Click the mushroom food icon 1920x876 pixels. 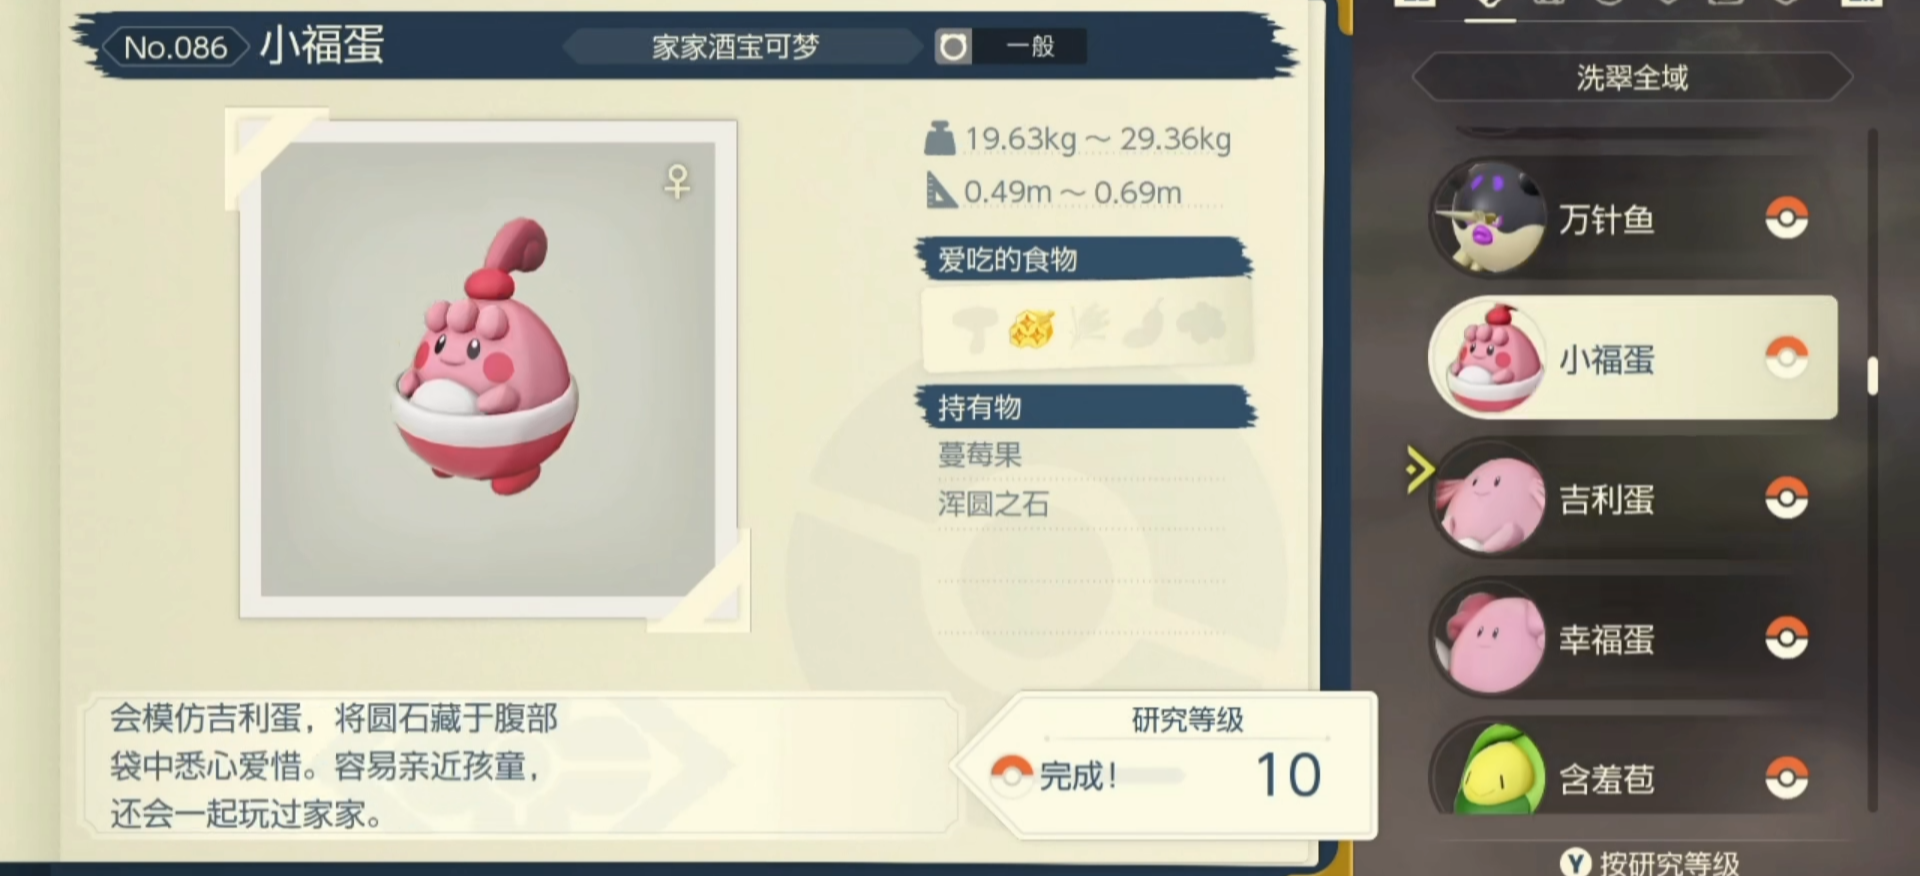tap(974, 328)
